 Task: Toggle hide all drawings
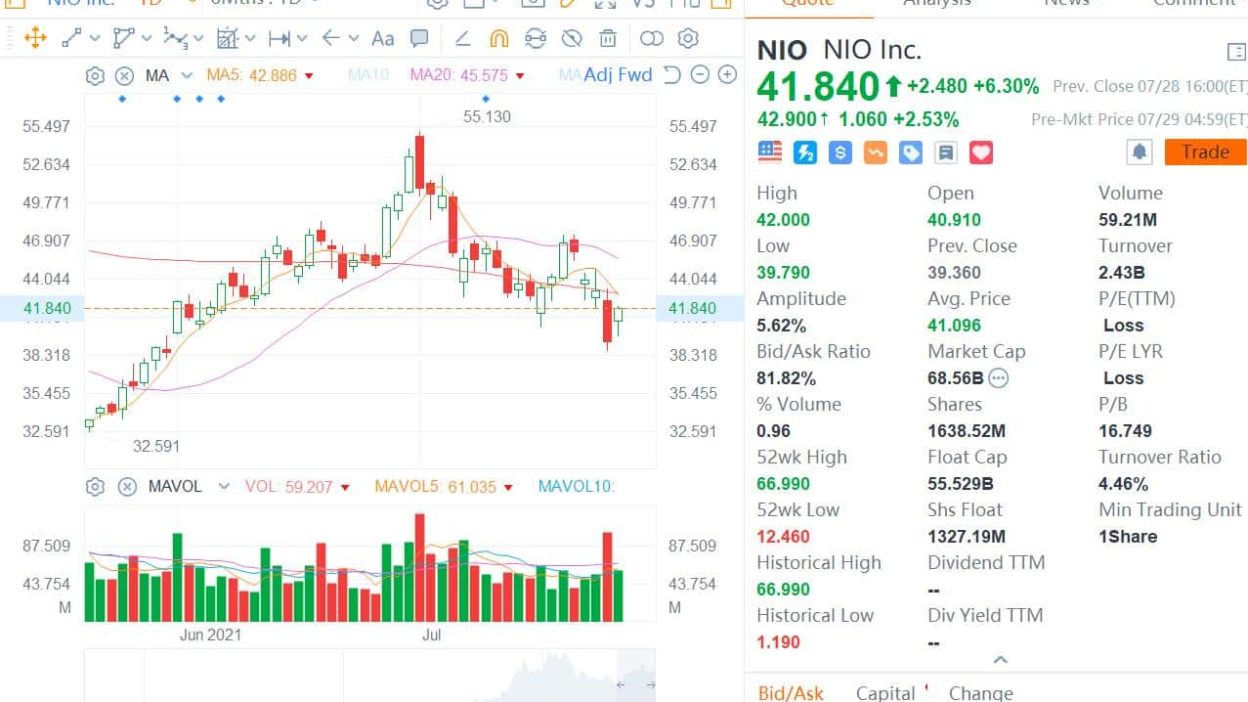click(571, 39)
